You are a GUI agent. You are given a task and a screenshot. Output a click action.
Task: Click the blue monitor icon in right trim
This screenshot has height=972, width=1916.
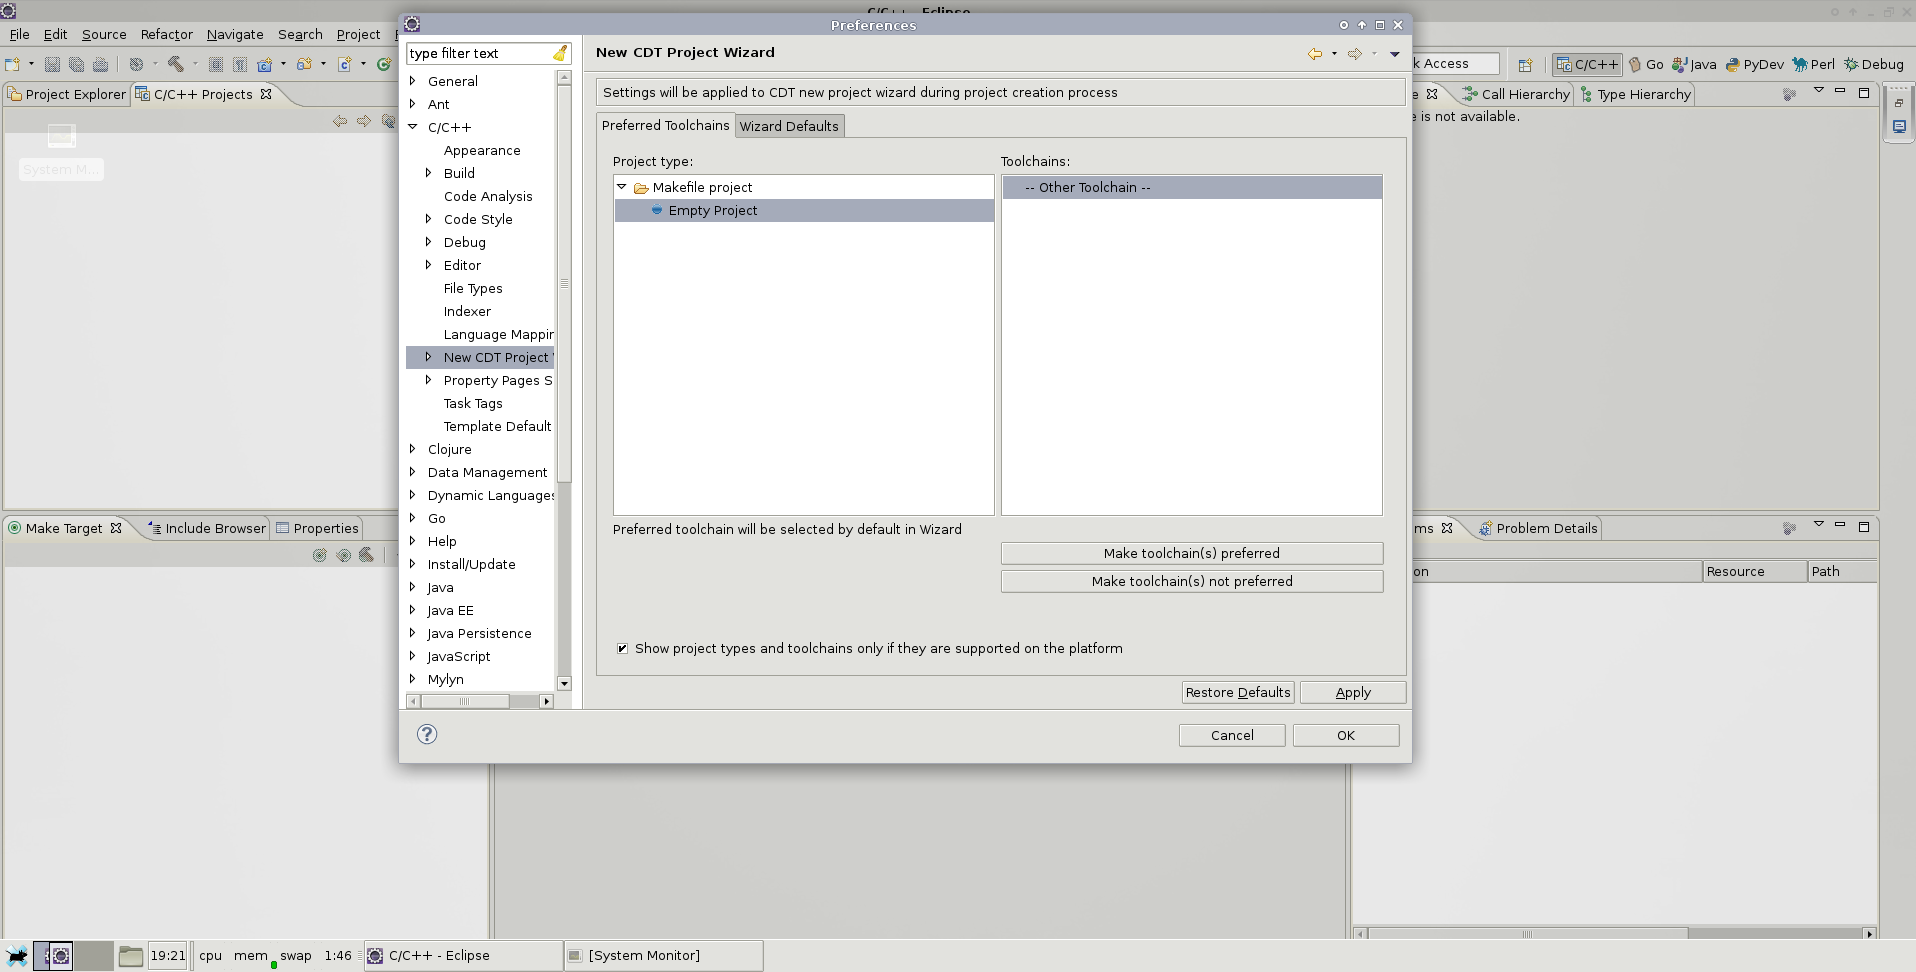coord(1899,127)
